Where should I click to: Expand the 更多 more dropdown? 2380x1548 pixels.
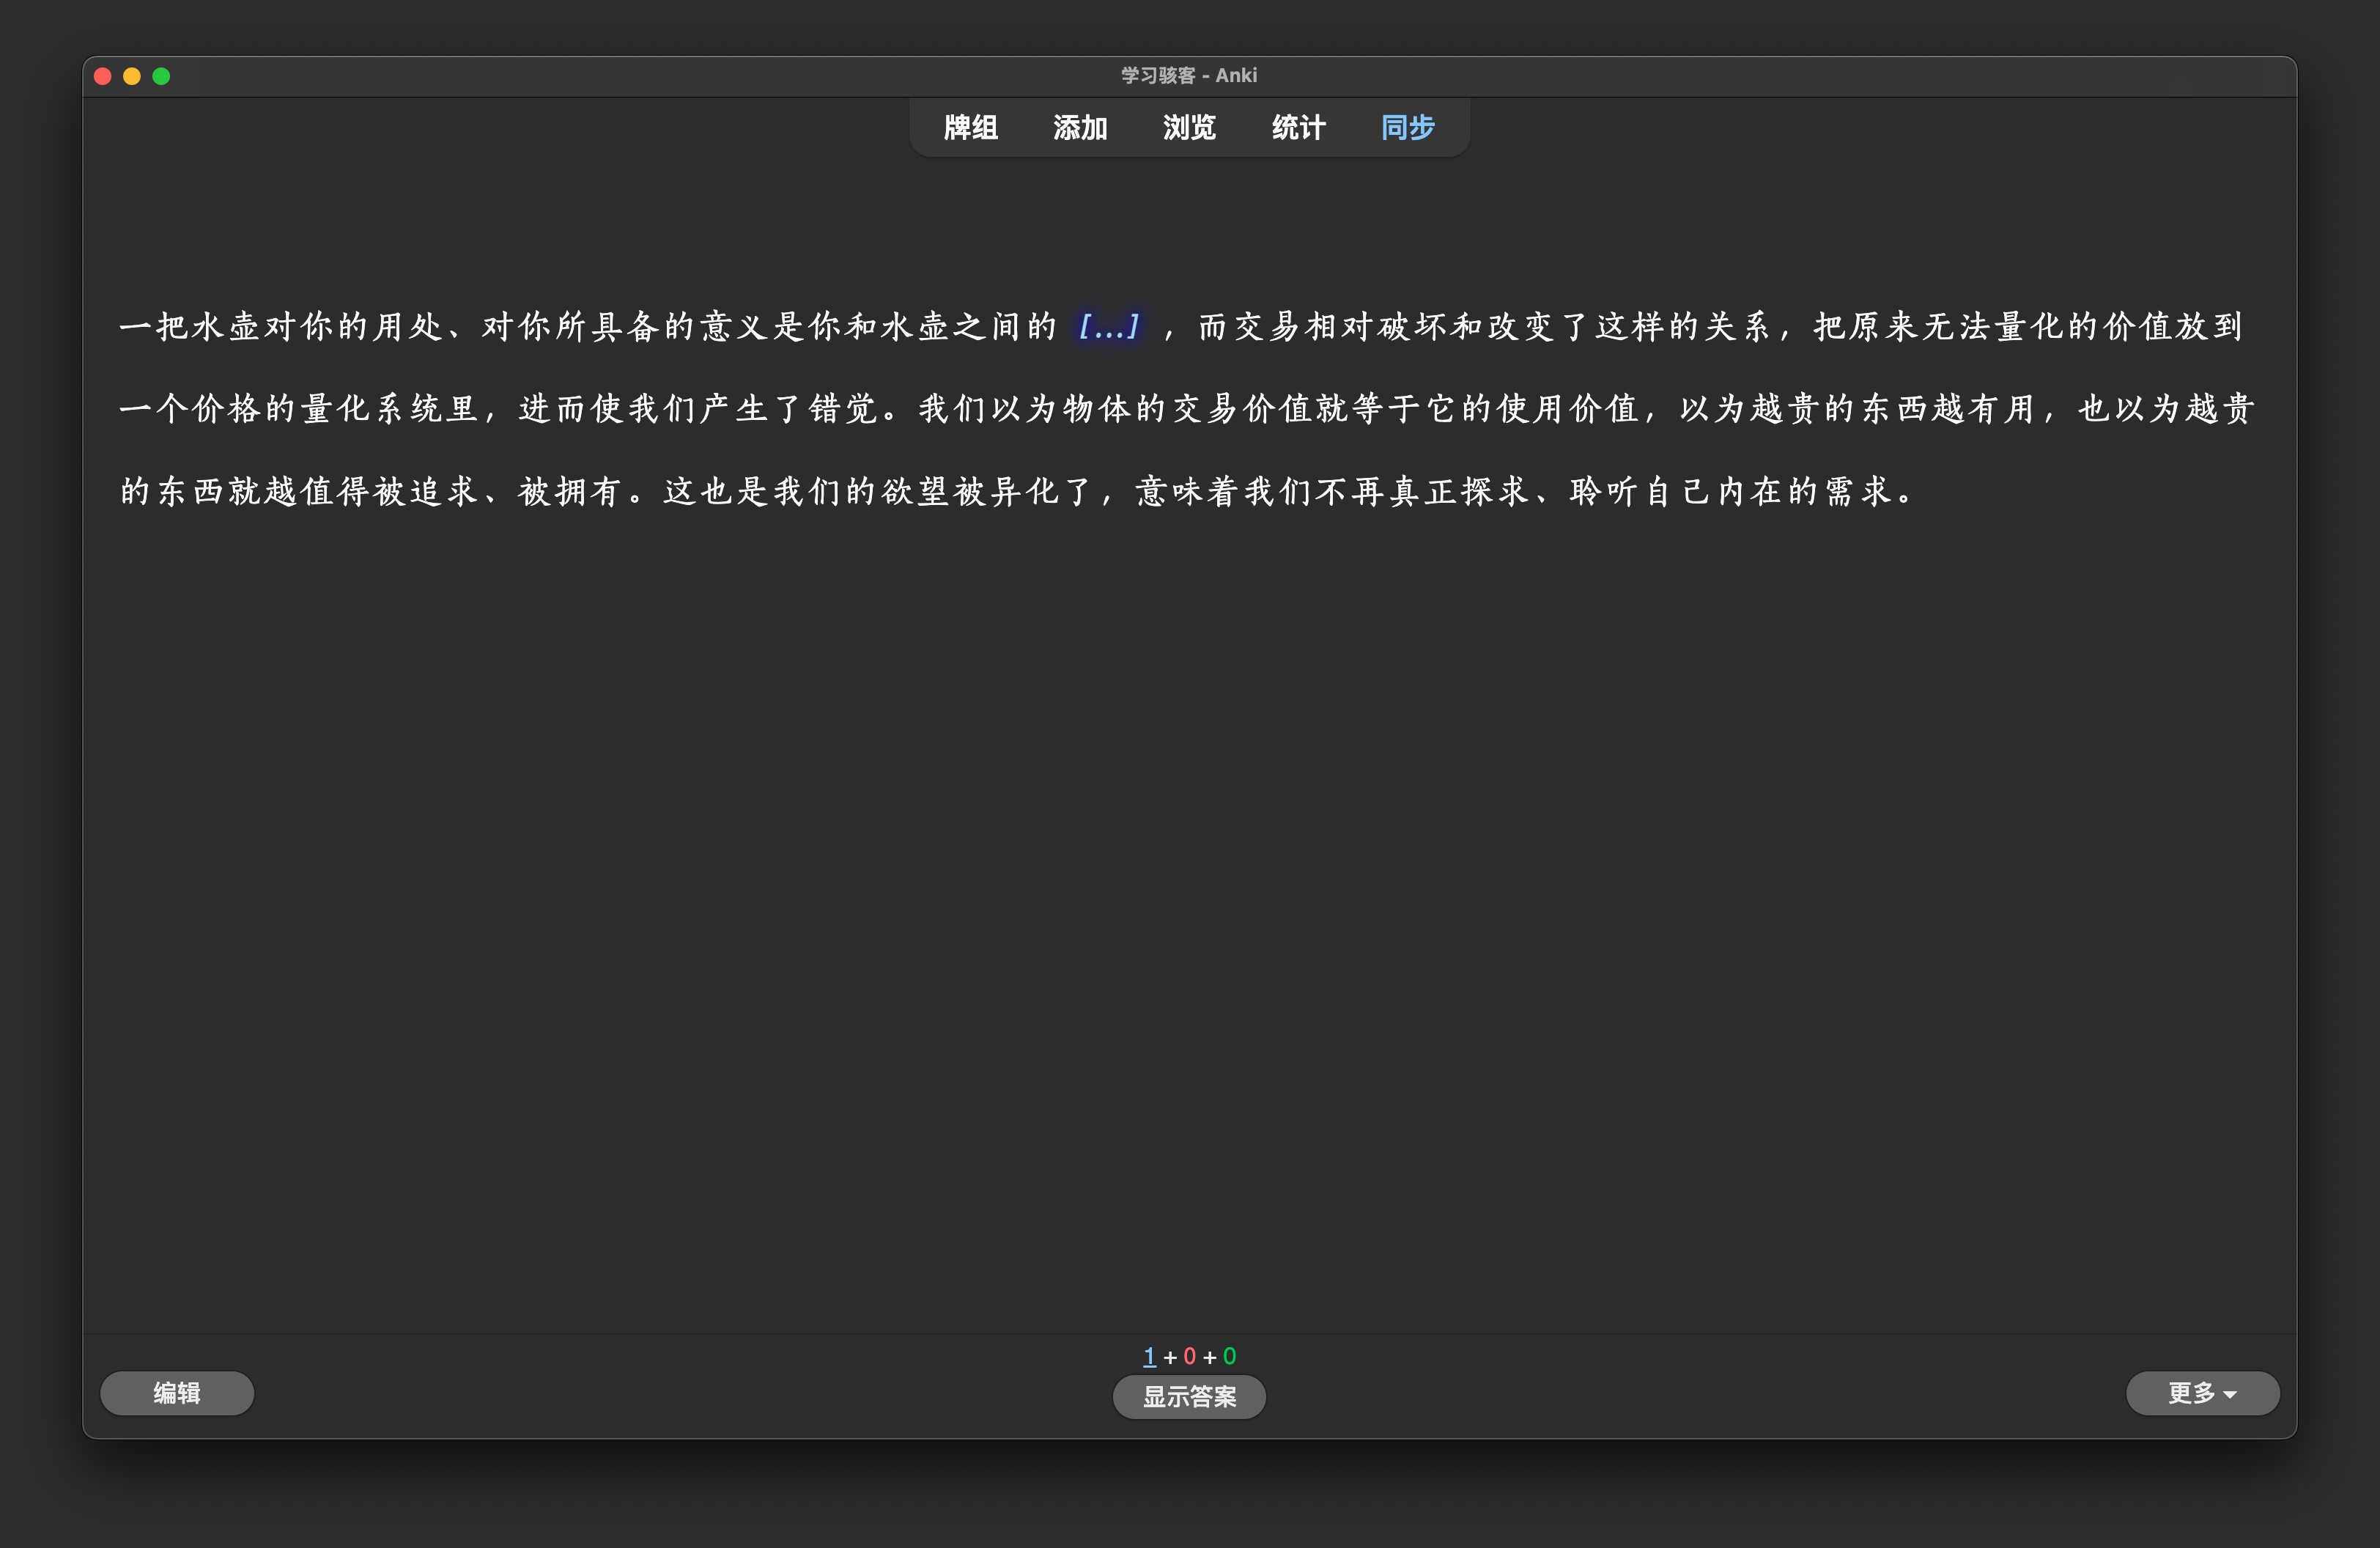point(2202,1393)
